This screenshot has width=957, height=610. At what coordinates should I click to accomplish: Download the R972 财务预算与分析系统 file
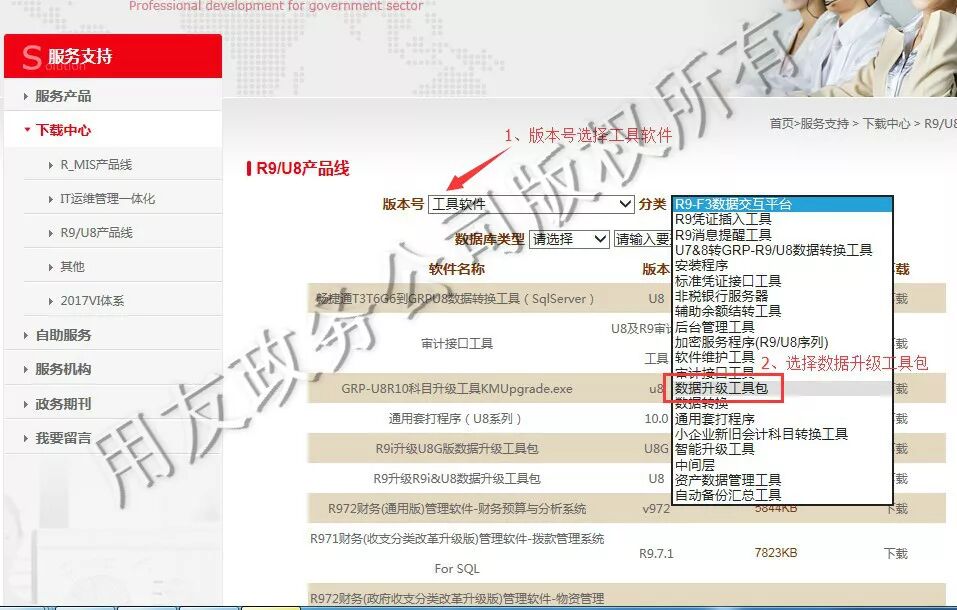point(897,509)
